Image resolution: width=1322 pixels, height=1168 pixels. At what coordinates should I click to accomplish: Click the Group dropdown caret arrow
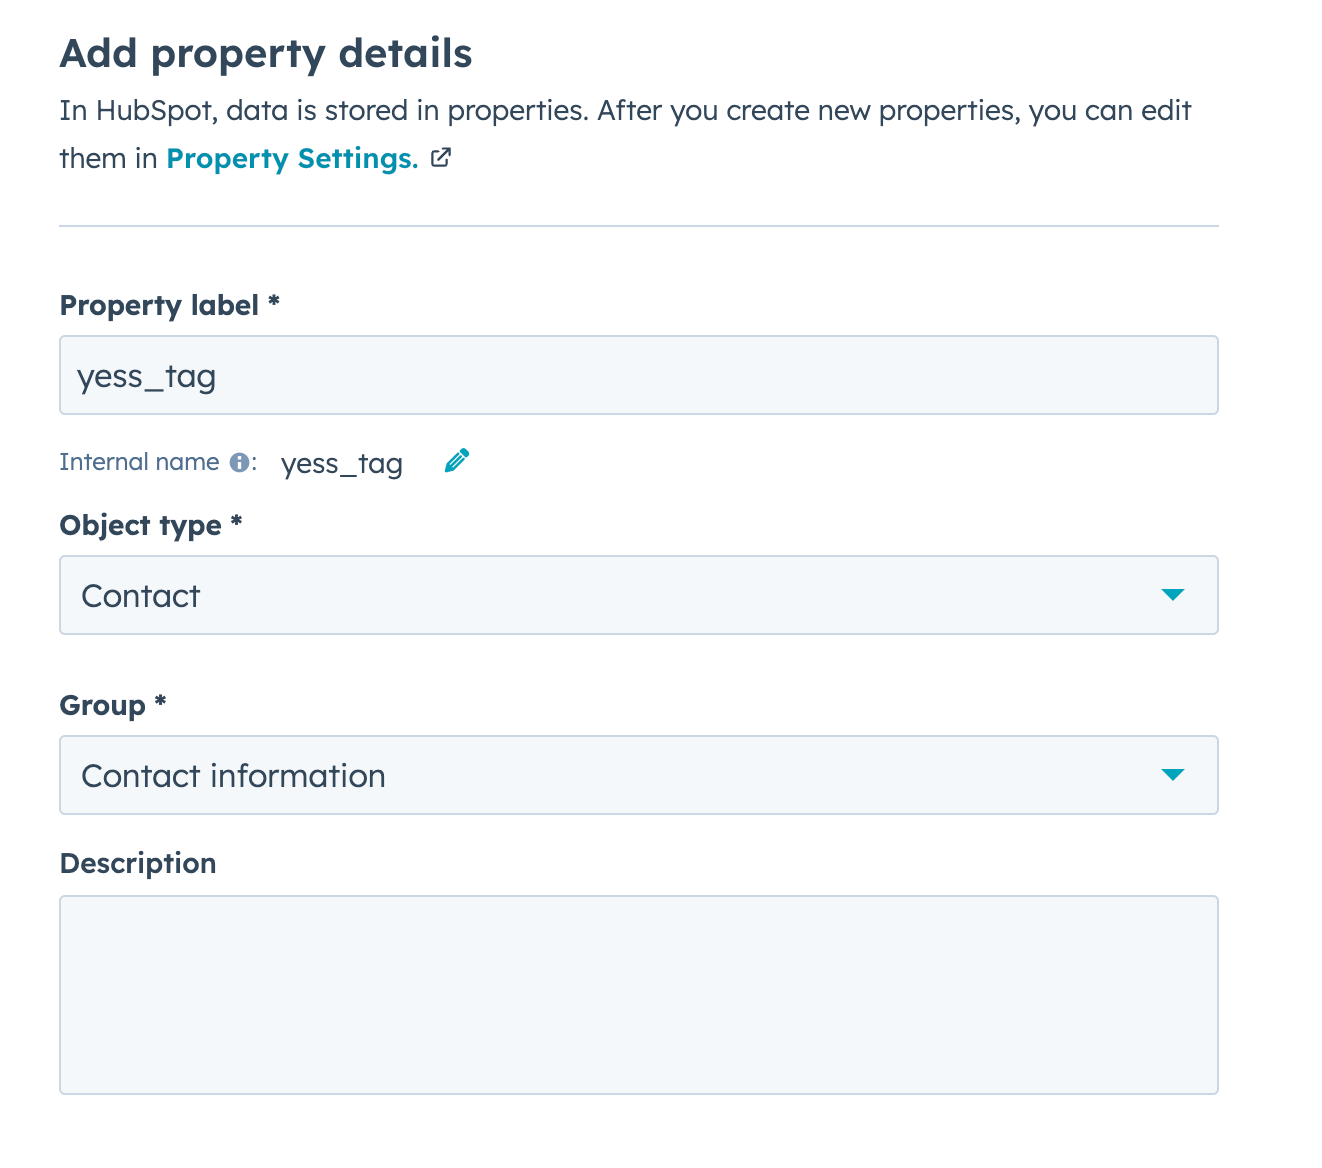click(1172, 775)
